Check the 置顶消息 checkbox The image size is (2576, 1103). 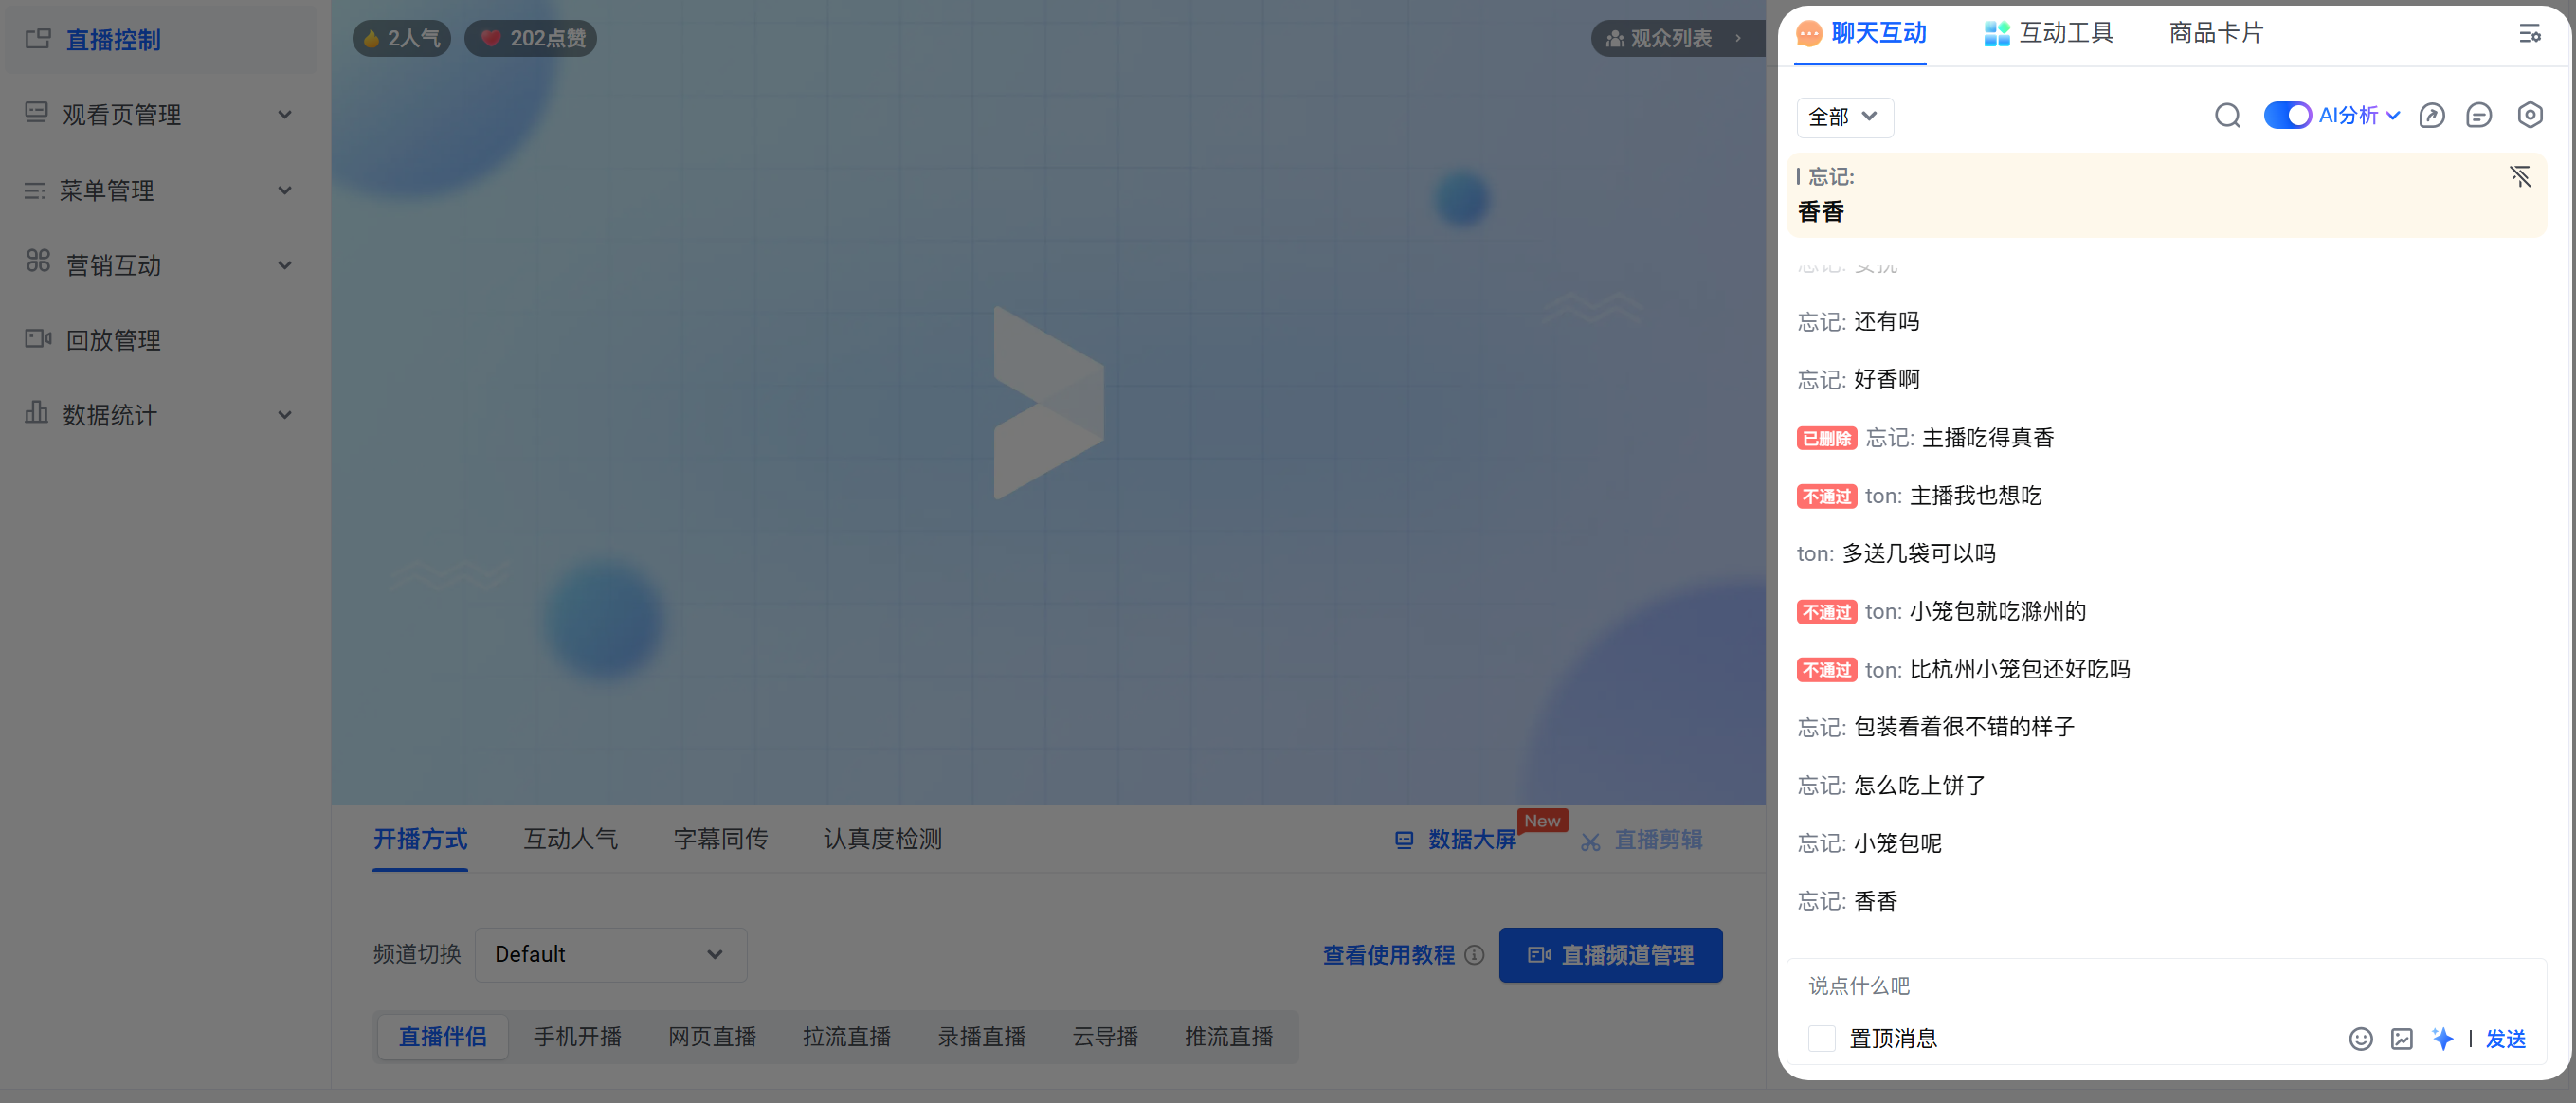[x=1822, y=1038]
